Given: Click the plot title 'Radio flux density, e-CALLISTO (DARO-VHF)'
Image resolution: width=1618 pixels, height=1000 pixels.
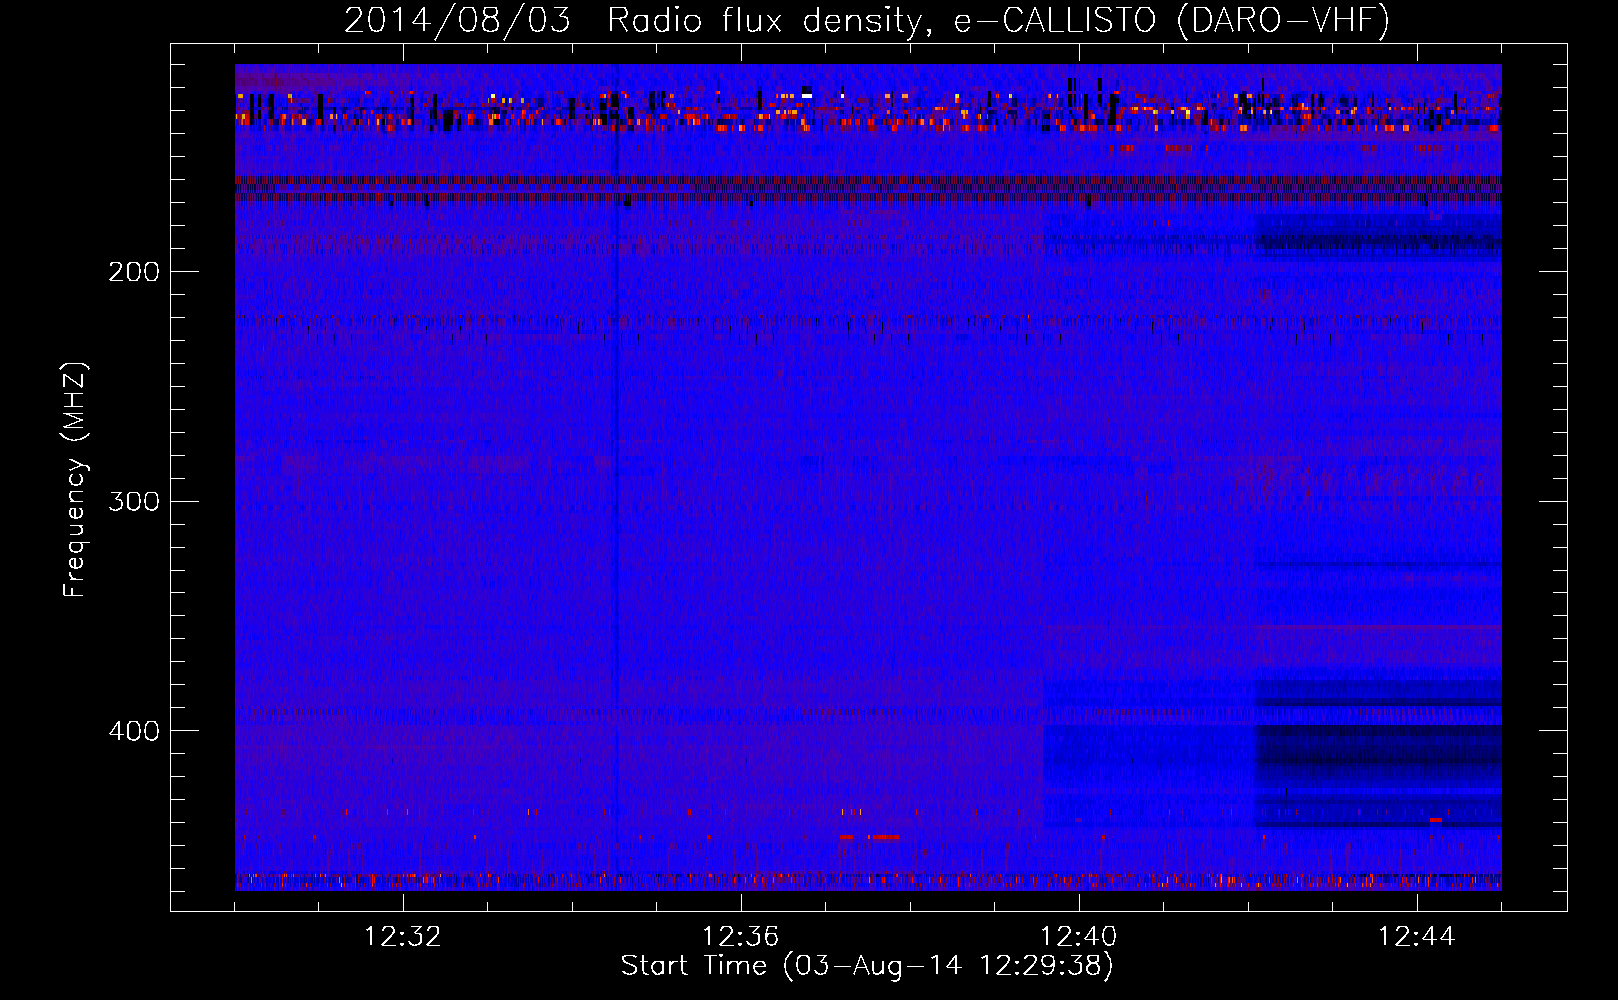Looking at the screenshot, I should 998,21.
